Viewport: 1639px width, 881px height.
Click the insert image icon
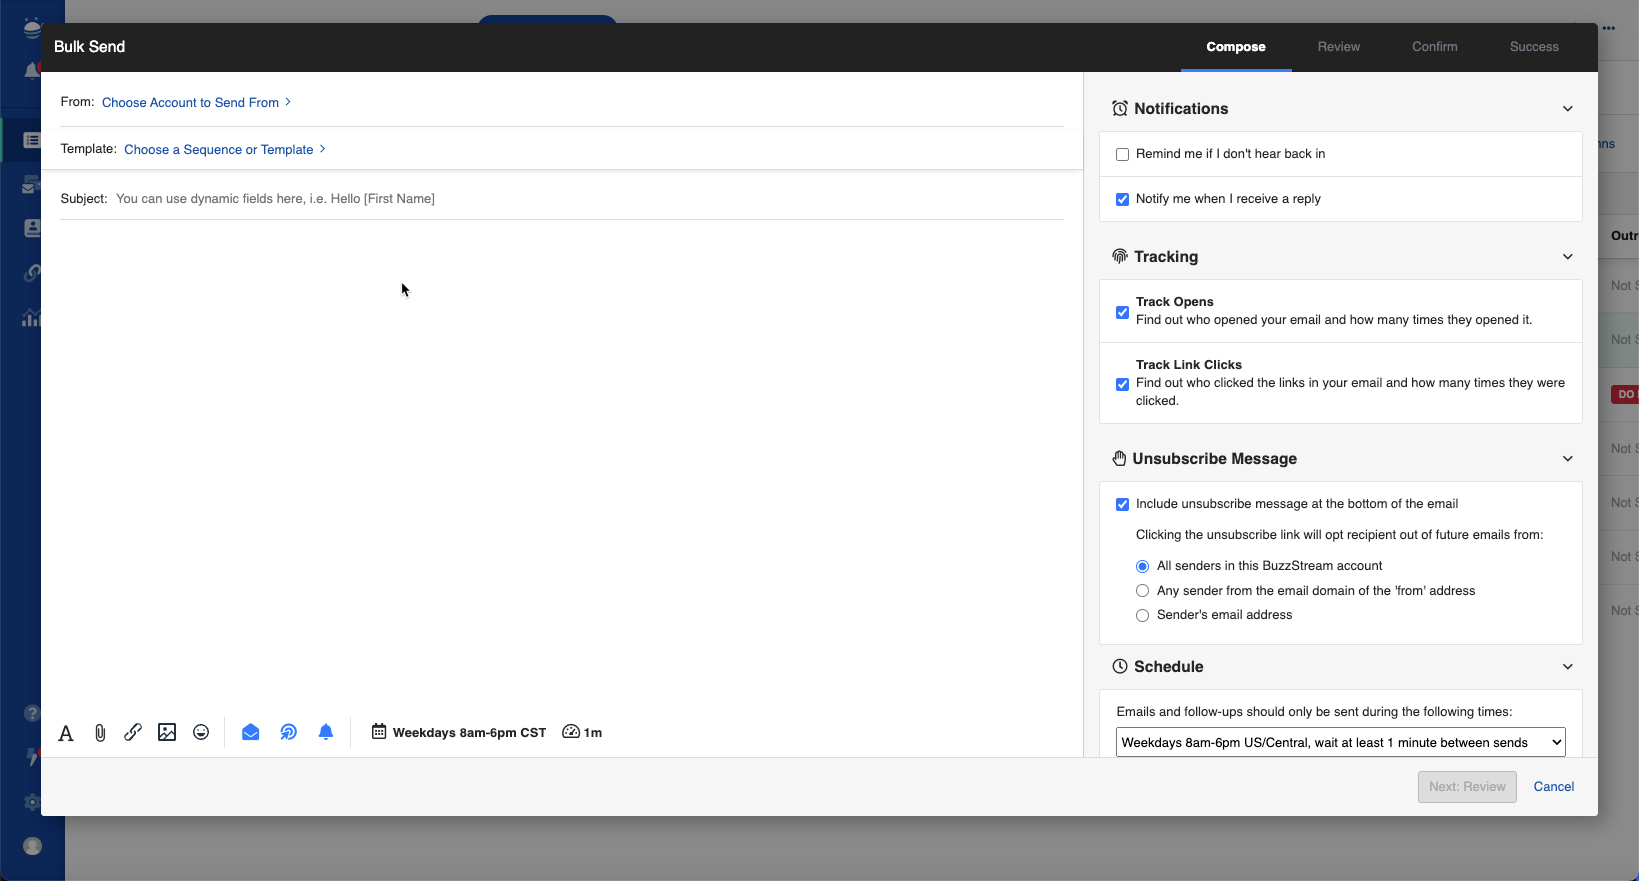pos(167,732)
